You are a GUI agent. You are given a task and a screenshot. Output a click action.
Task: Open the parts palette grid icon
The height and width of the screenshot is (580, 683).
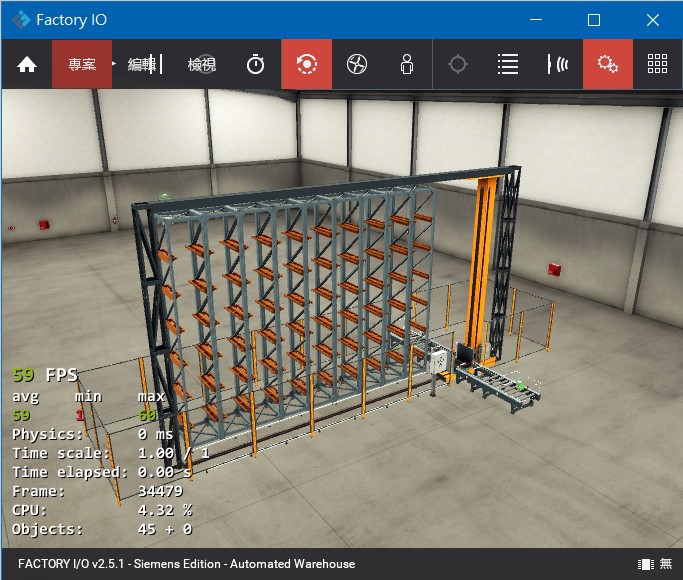[x=657, y=64]
